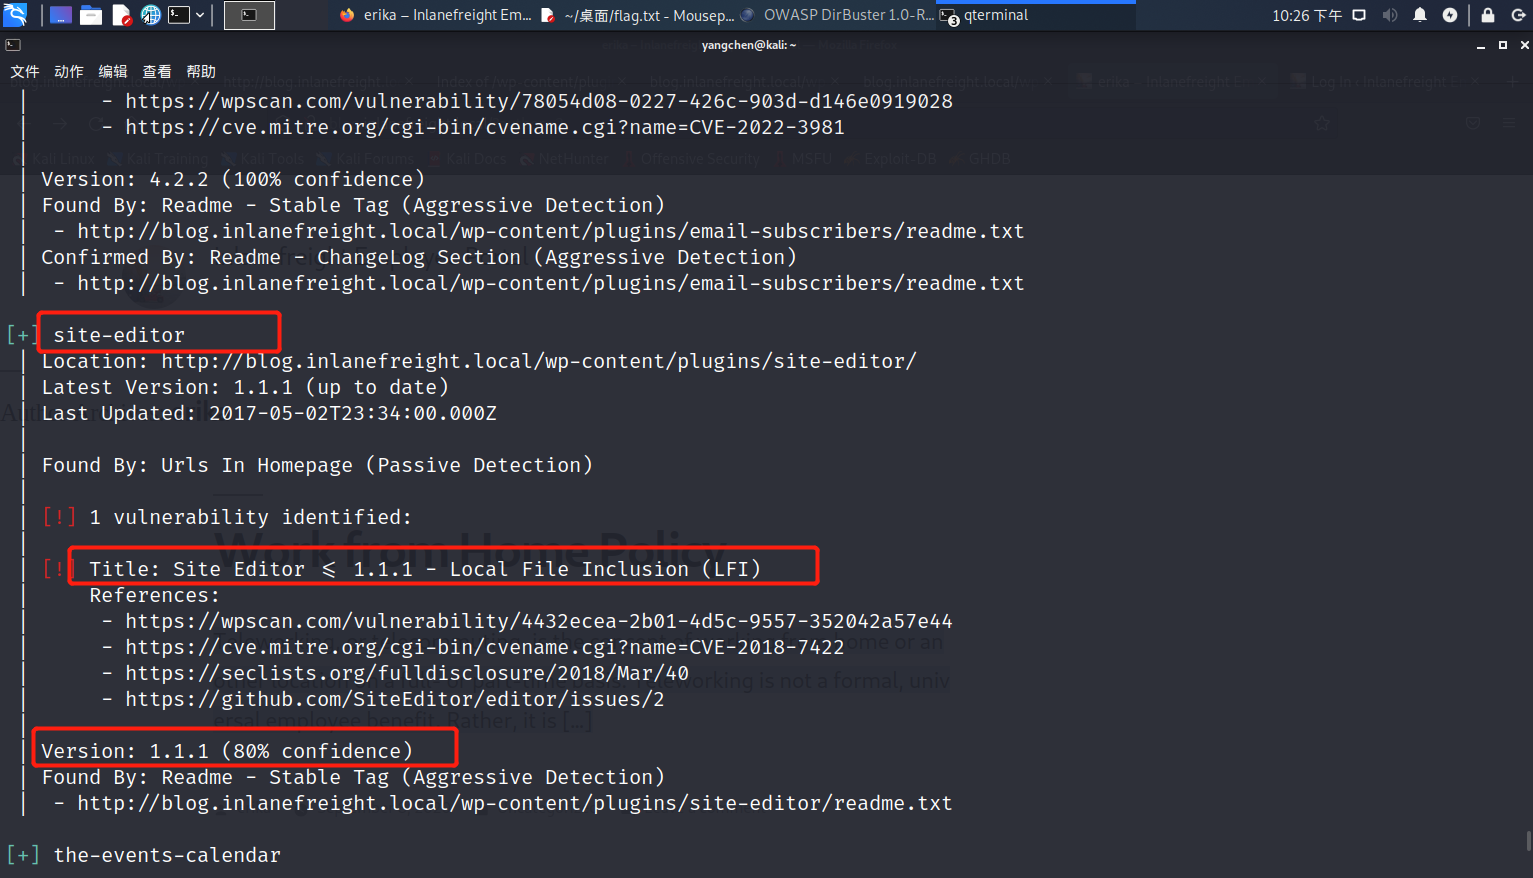
Task: Toggle the muted volume speaker icon
Action: pos(1390,15)
